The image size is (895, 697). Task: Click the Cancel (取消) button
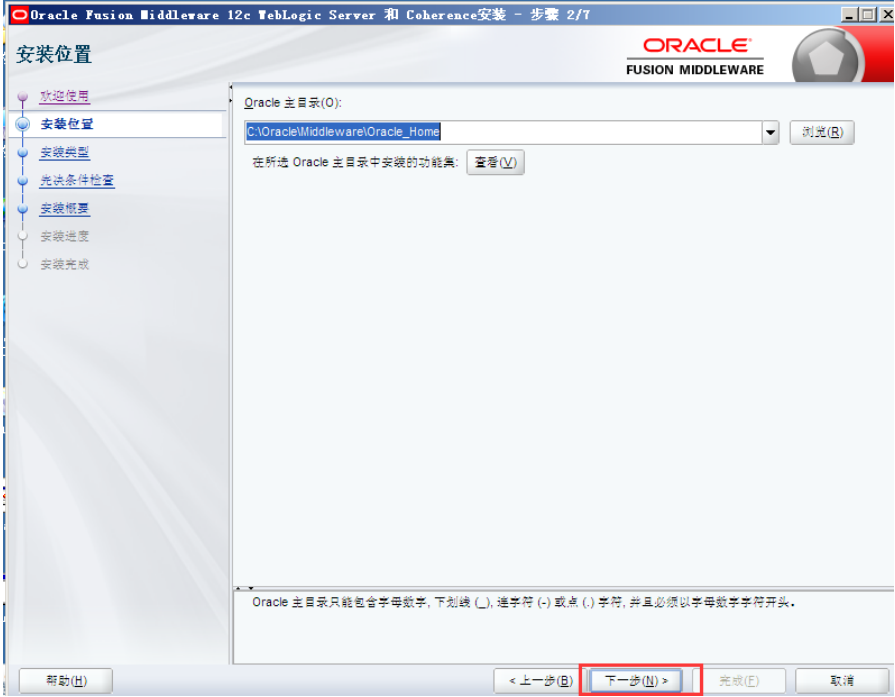pos(841,680)
